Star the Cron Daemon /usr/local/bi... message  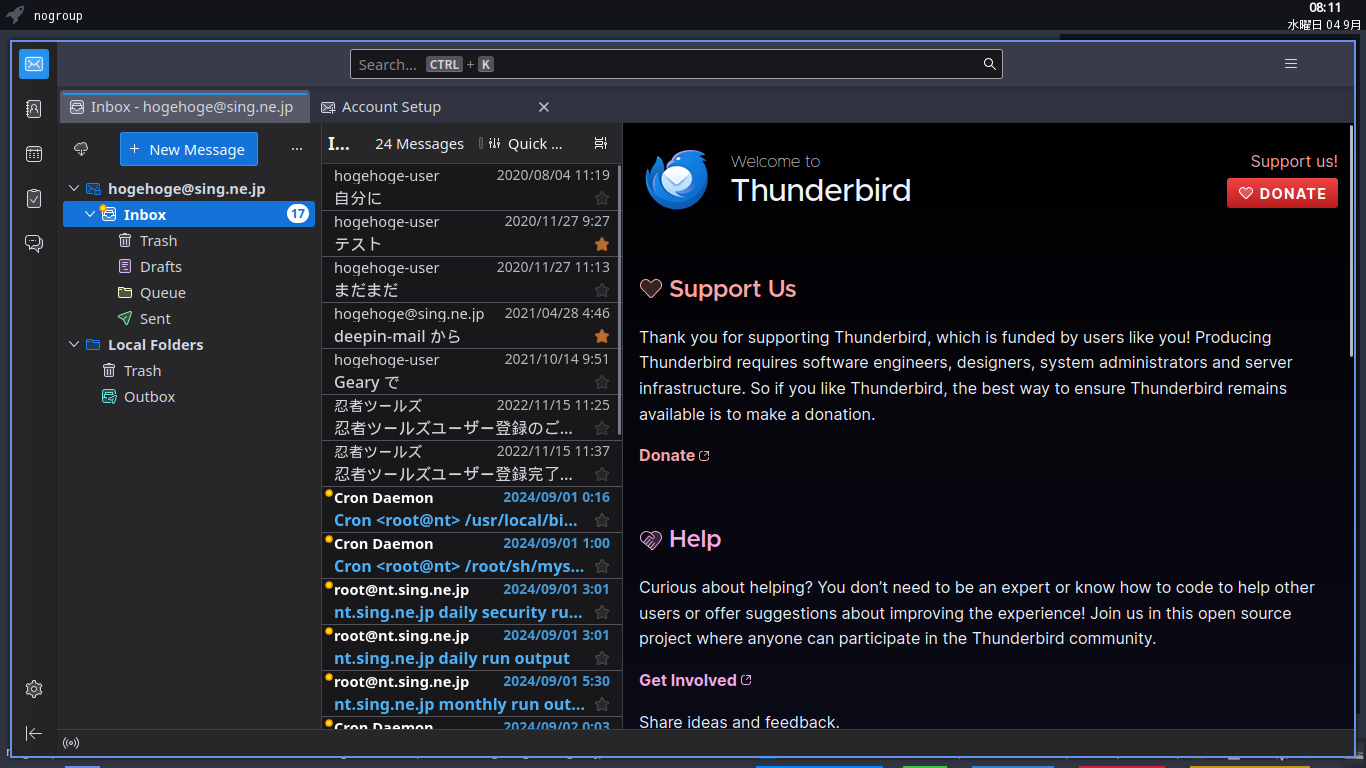(x=602, y=520)
